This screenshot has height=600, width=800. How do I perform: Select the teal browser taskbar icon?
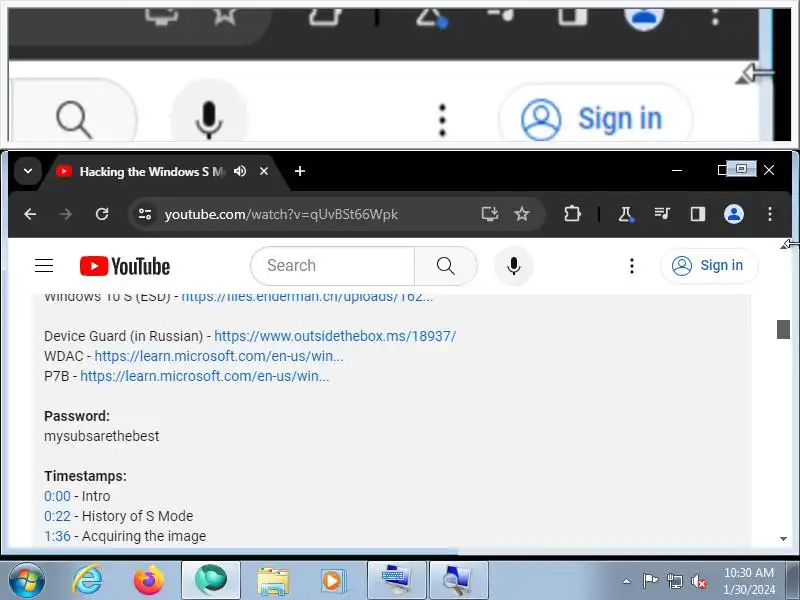pos(211,580)
